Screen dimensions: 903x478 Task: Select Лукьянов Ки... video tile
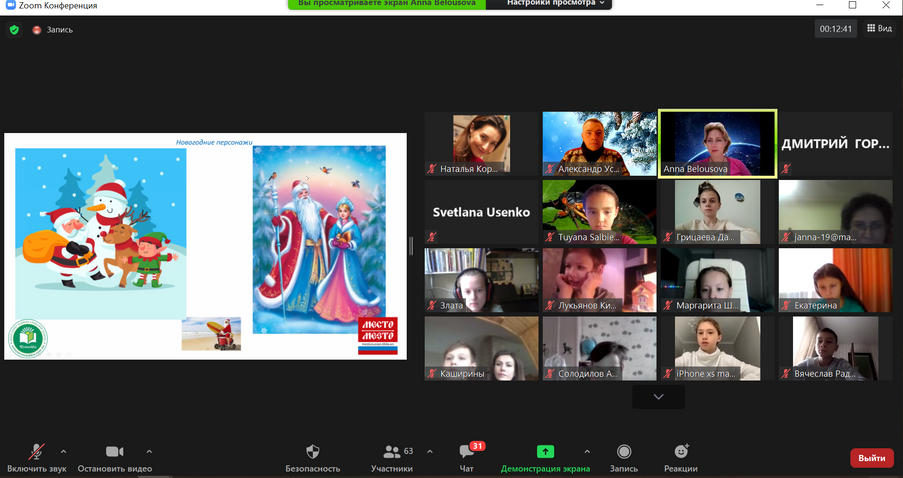pyautogui.click(x=600, y=280)
